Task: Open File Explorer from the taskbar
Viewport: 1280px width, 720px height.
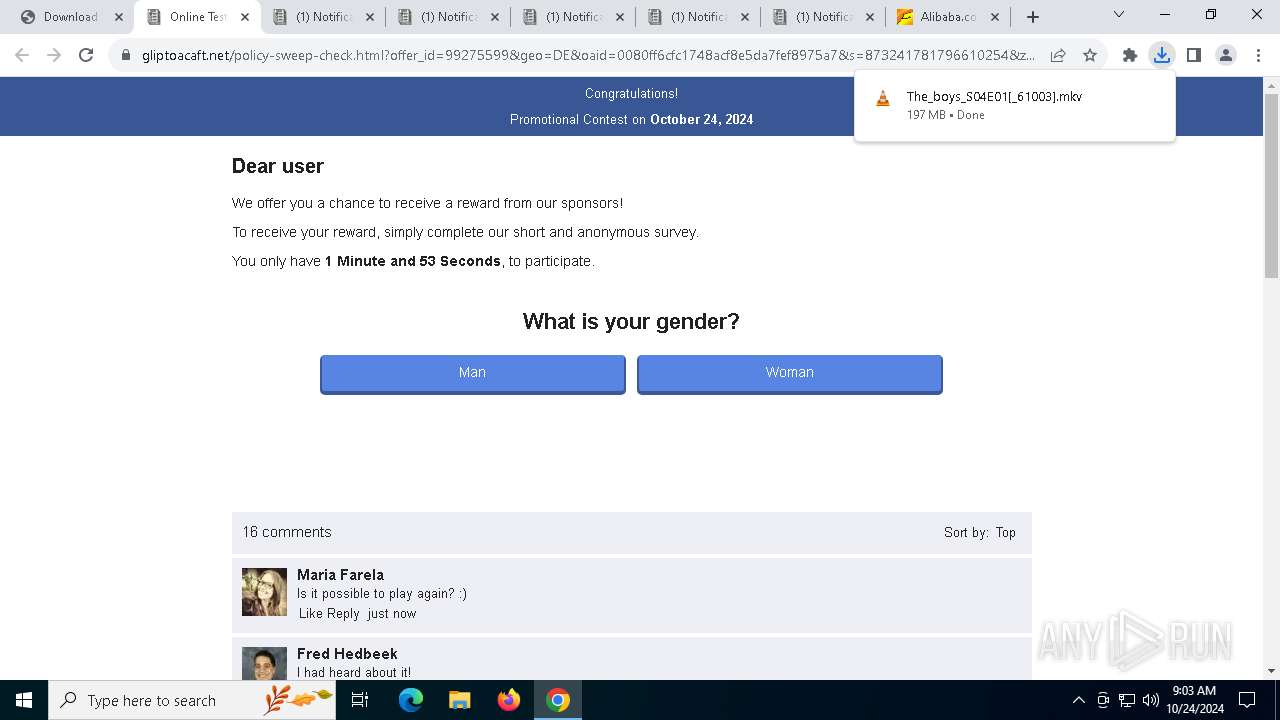Action: [x=459, y=700]
